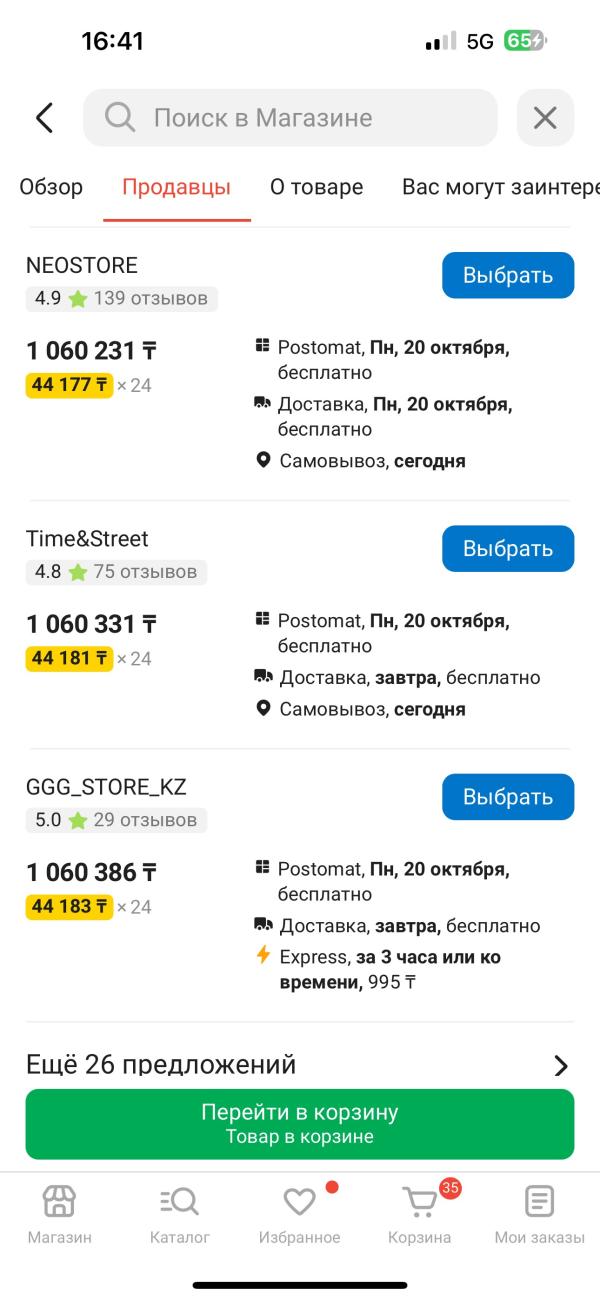The height and width of the screenshot is (1300, 600).
Task: Switch to the Обзор tab
Action: point(51,187)
